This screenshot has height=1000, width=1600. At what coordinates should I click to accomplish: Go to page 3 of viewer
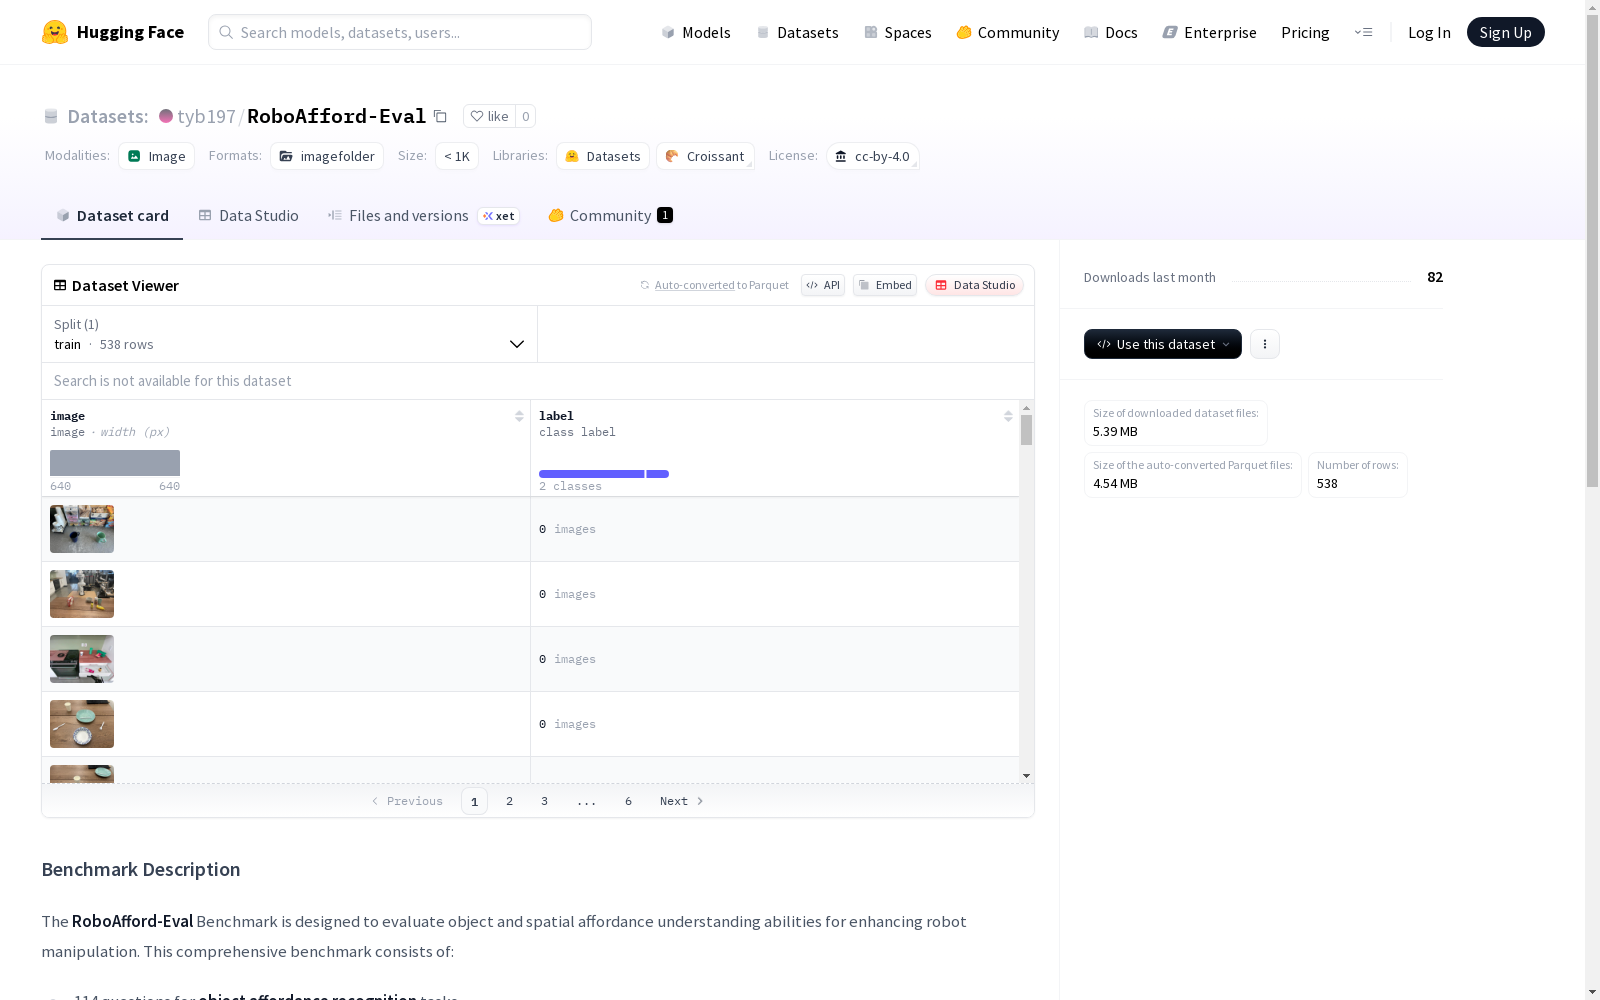tap(544, 801)
